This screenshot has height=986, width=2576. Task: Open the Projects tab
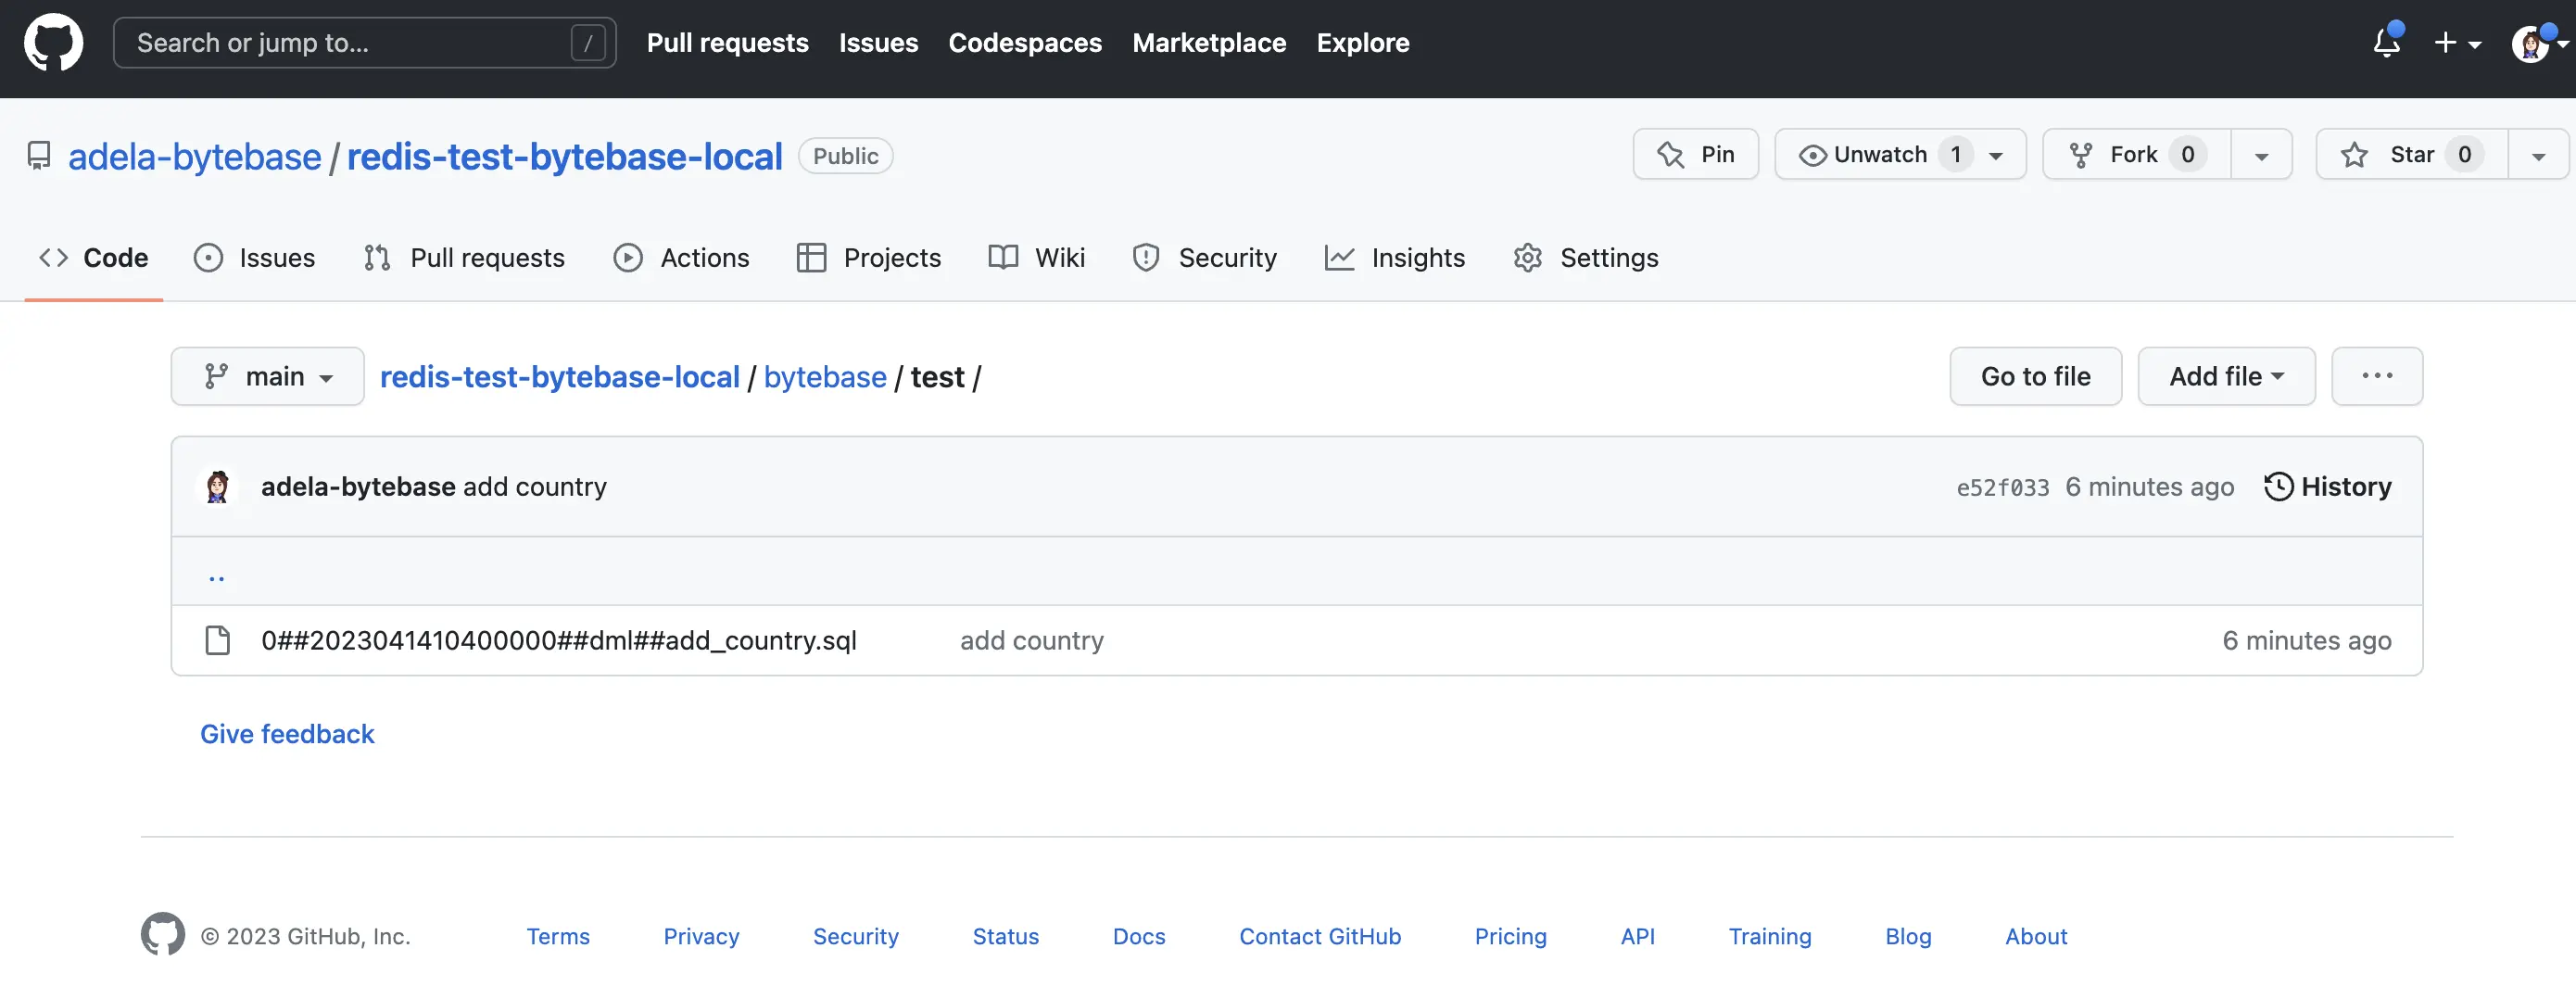point(868,258)
